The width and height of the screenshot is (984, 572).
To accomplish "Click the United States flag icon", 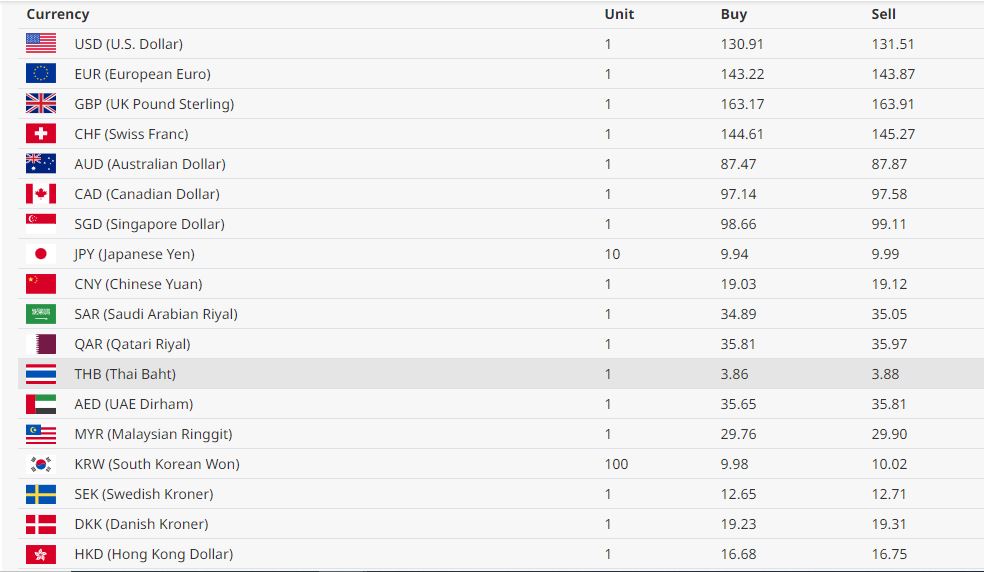I will click(x=41, y=44).
